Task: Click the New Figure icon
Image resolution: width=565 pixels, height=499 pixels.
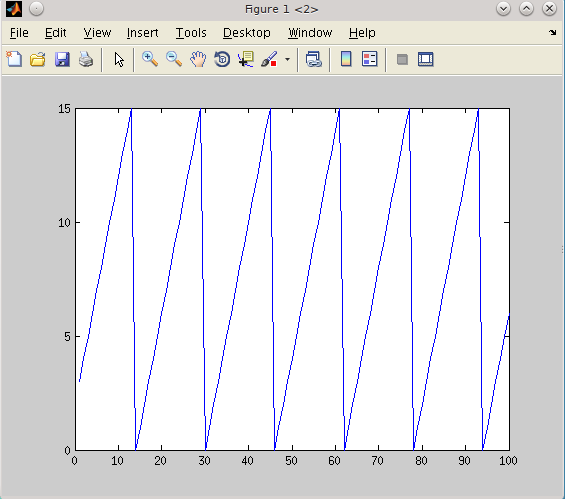Action: 14,59
